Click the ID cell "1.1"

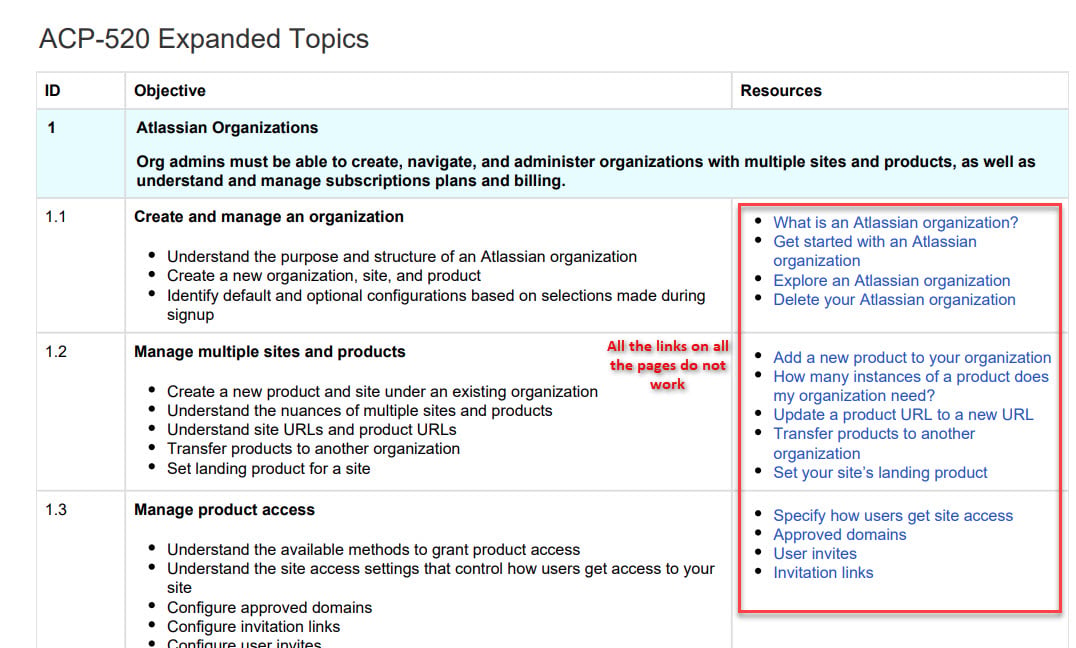pyautogui.click(x=56, y=217)
